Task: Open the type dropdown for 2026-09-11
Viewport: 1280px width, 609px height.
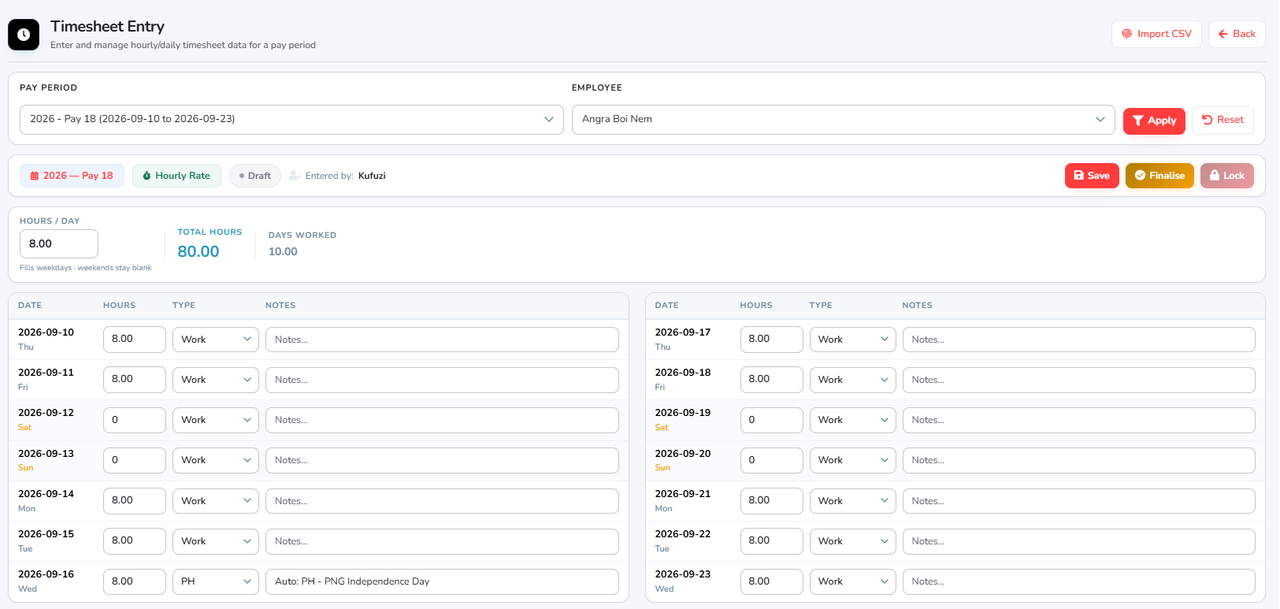Action: (x=215, y=379)
